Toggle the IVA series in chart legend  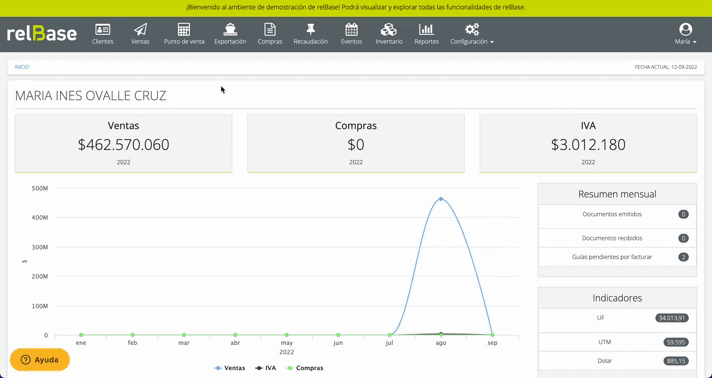266,368
